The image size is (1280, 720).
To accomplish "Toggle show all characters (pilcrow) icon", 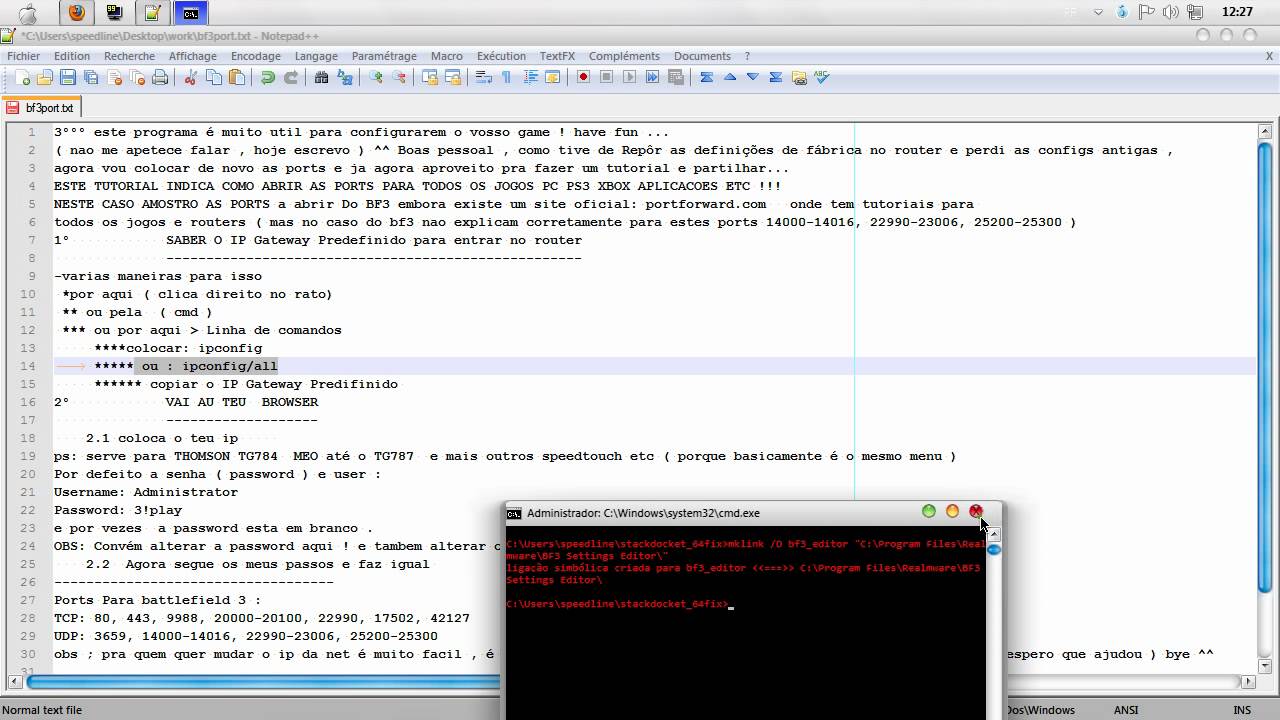I will [506, 78].
